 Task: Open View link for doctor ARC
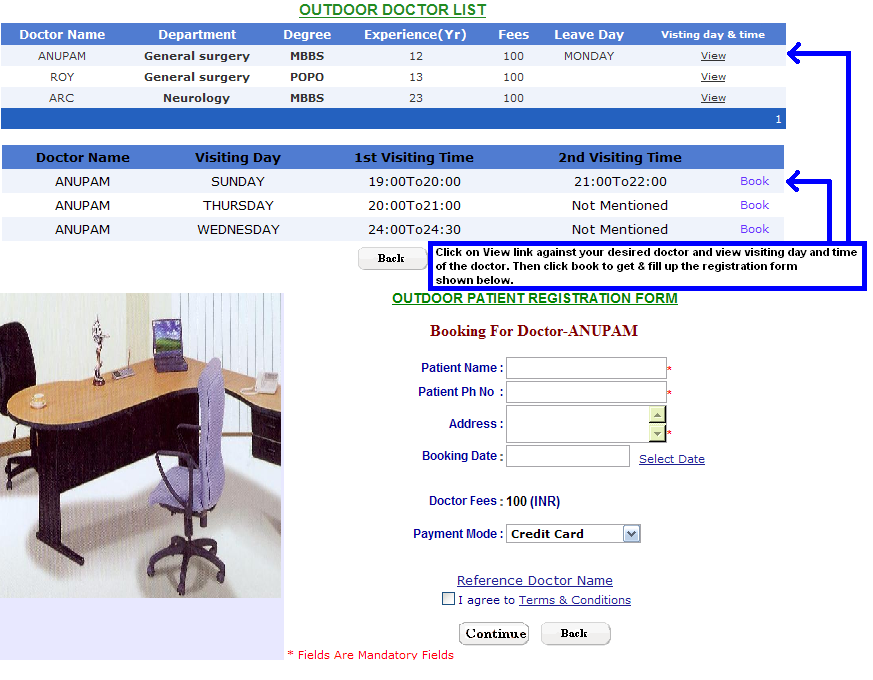click(713, 98)
